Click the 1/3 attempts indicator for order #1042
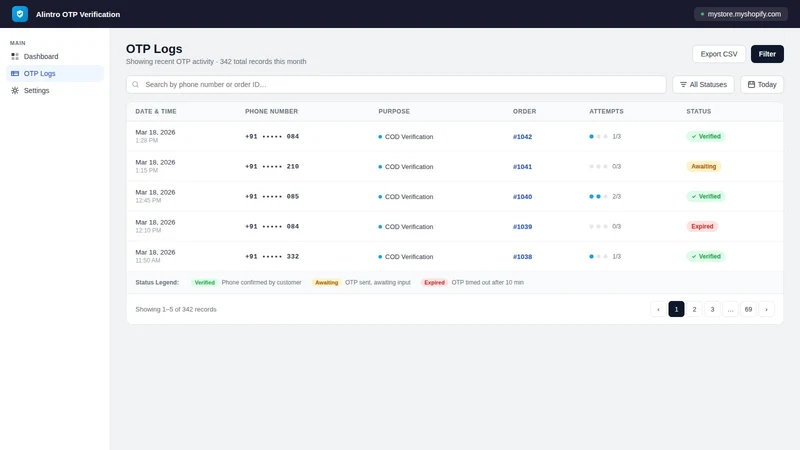The image size is (800, 450). click(605, 136)
